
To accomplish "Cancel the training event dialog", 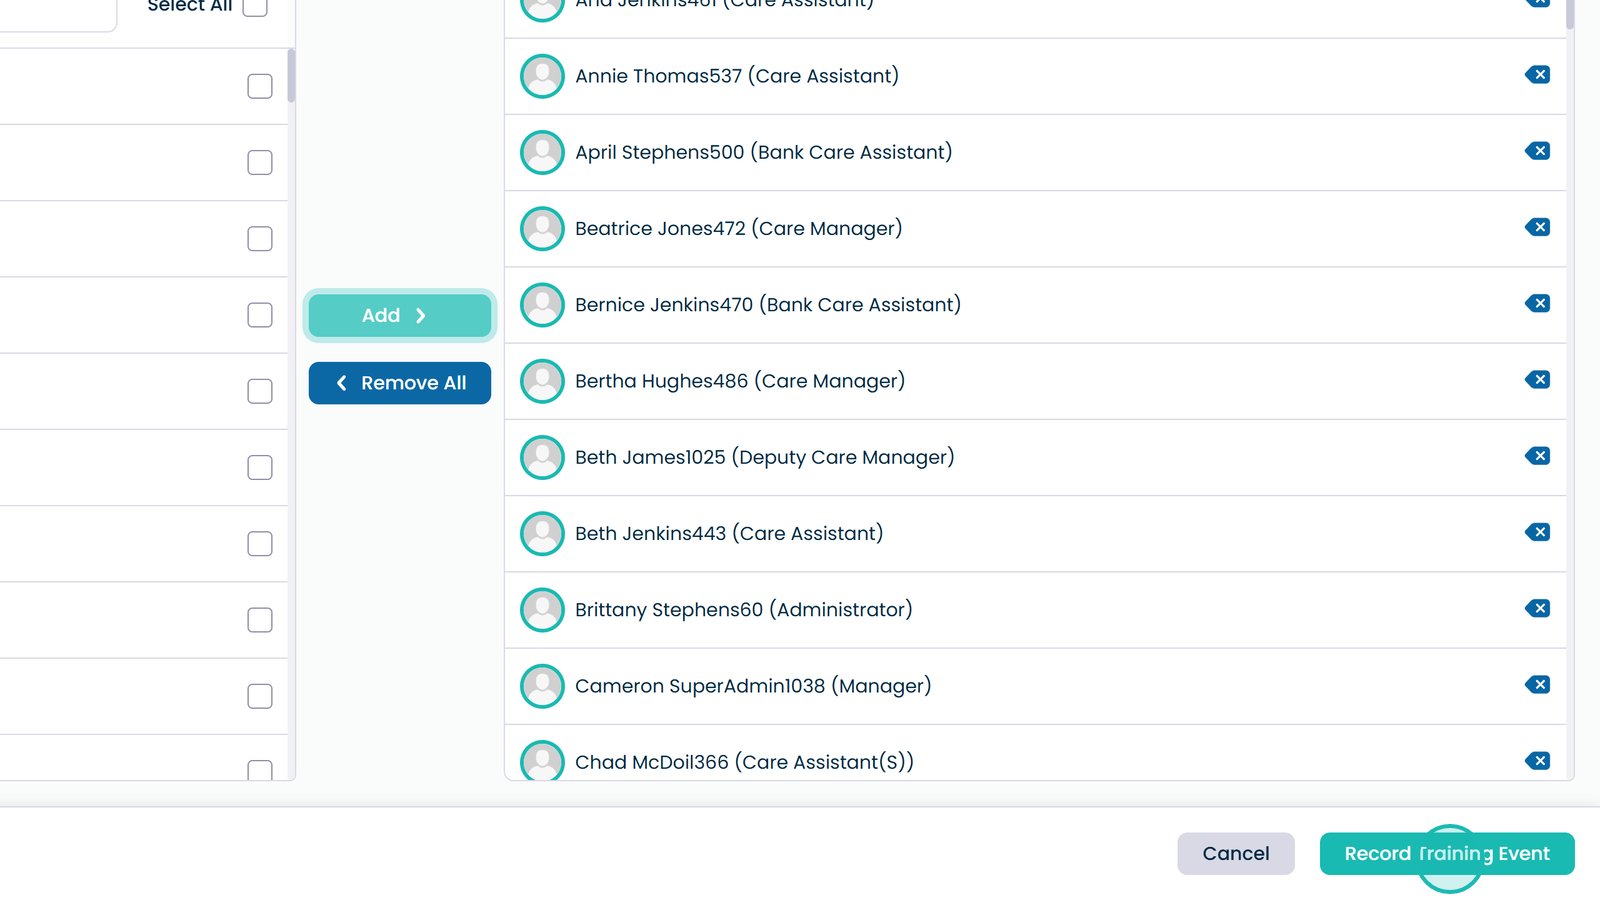I will pos(1235,853).
